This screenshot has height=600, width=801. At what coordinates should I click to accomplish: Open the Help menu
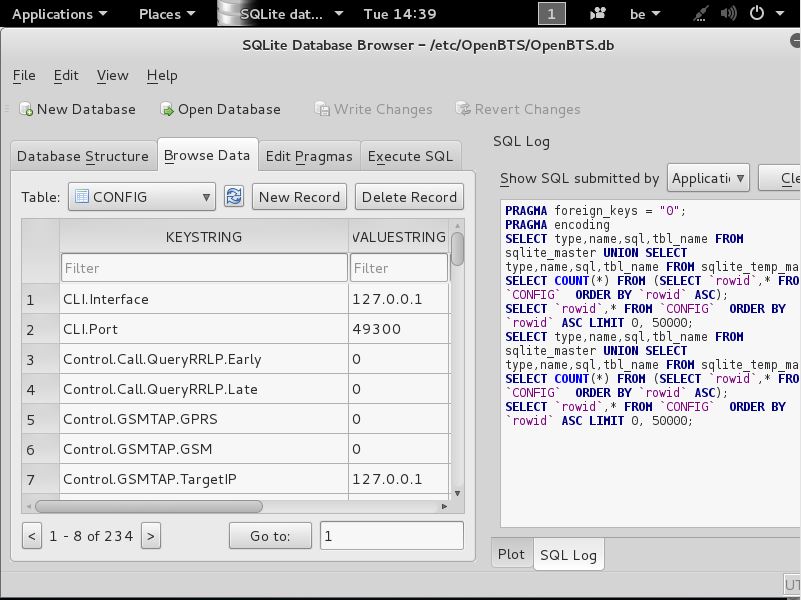click(162, 76)
